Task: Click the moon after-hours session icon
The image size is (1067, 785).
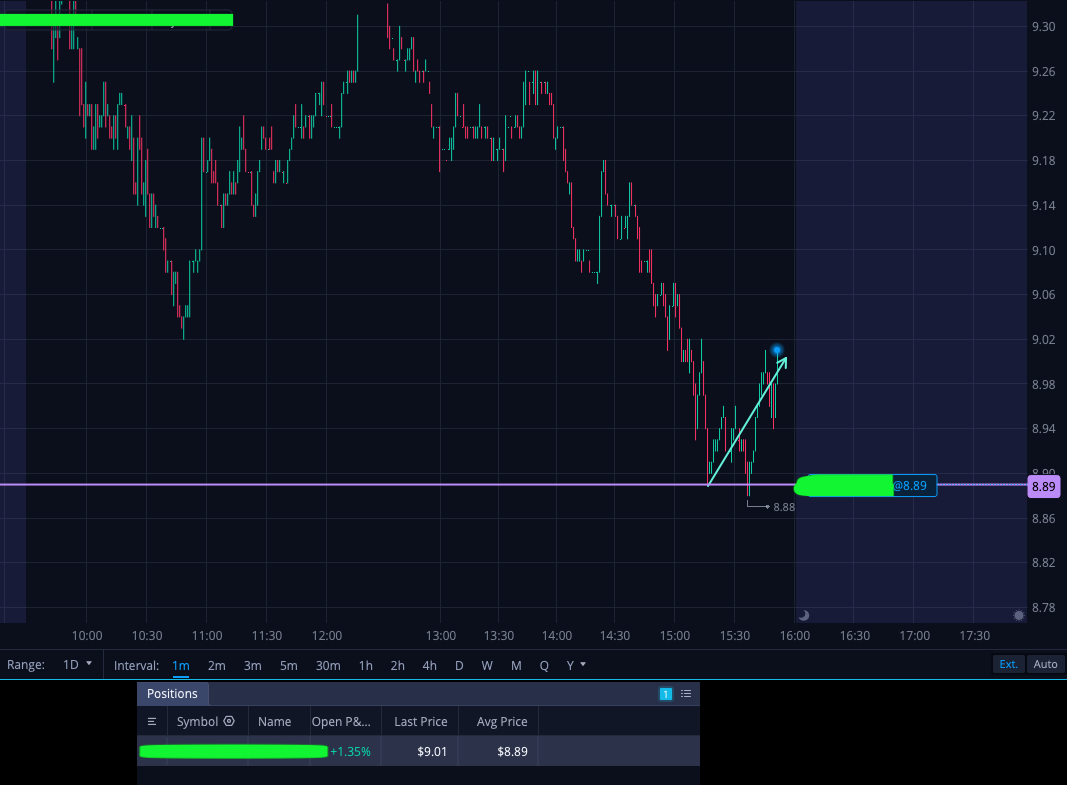Action: (x=804, y=615)
